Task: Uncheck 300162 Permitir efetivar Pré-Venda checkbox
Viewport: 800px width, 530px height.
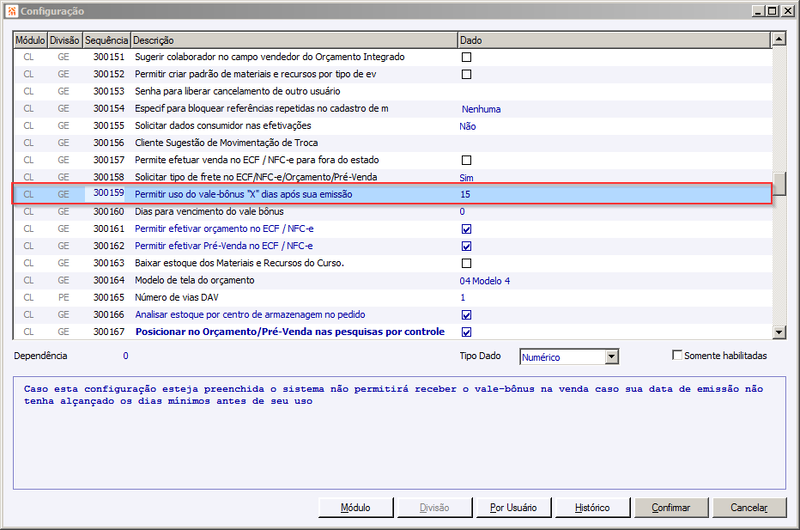Action: (x=466, y=246)
